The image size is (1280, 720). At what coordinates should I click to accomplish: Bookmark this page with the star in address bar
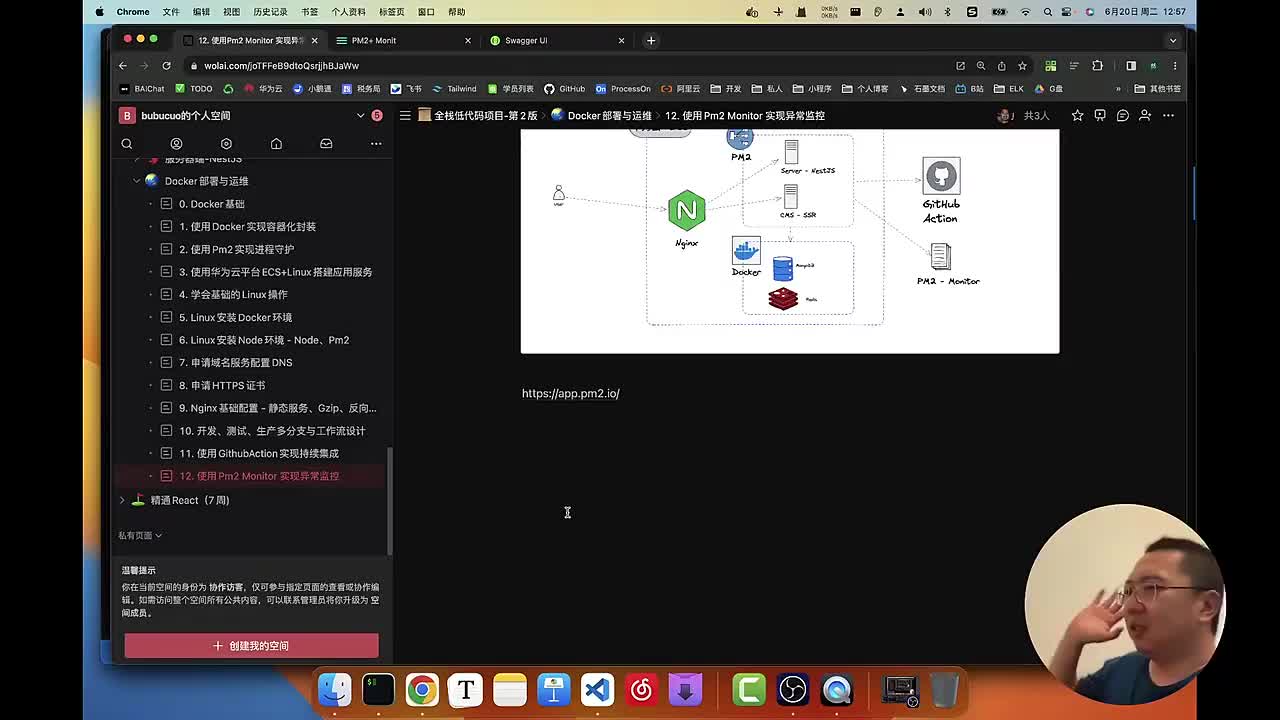click(1022, 66)
